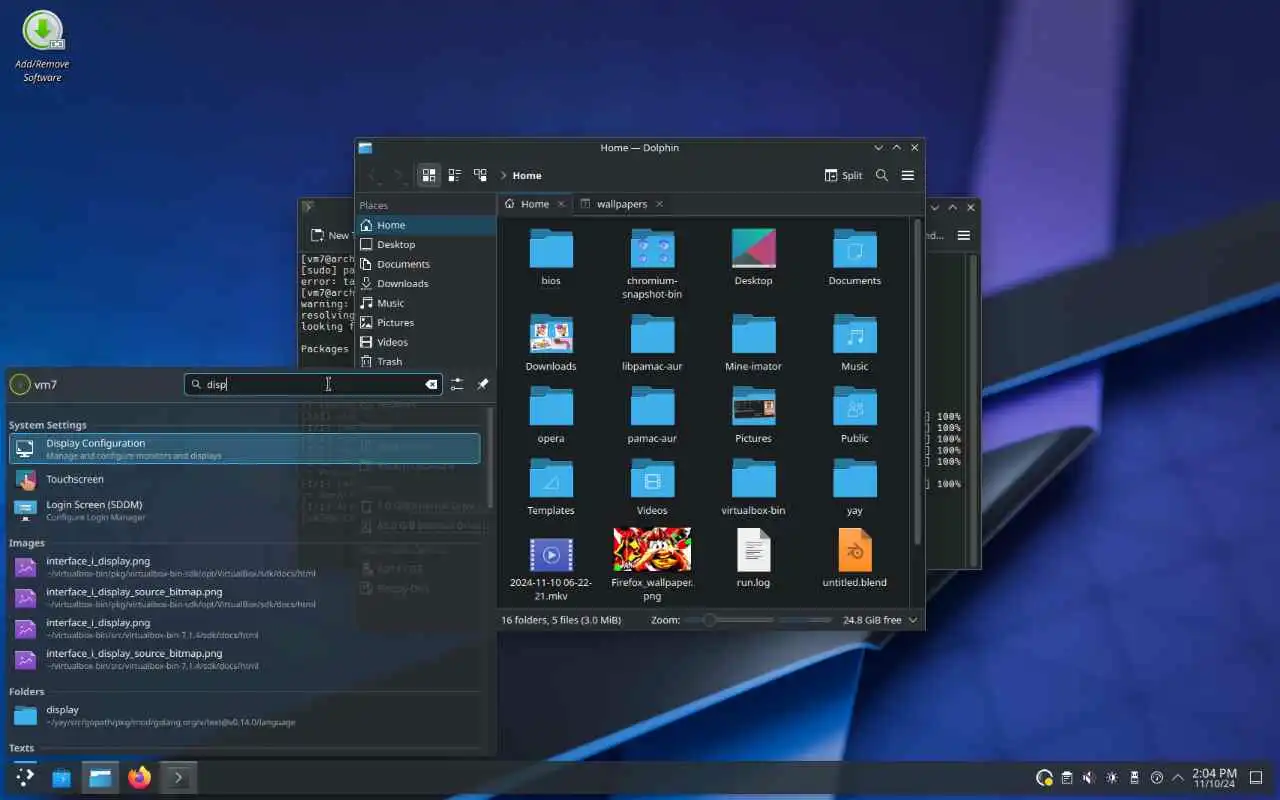Click the vm7 user avatar
The image size is (1280, 800).
[x=20, y=384]
